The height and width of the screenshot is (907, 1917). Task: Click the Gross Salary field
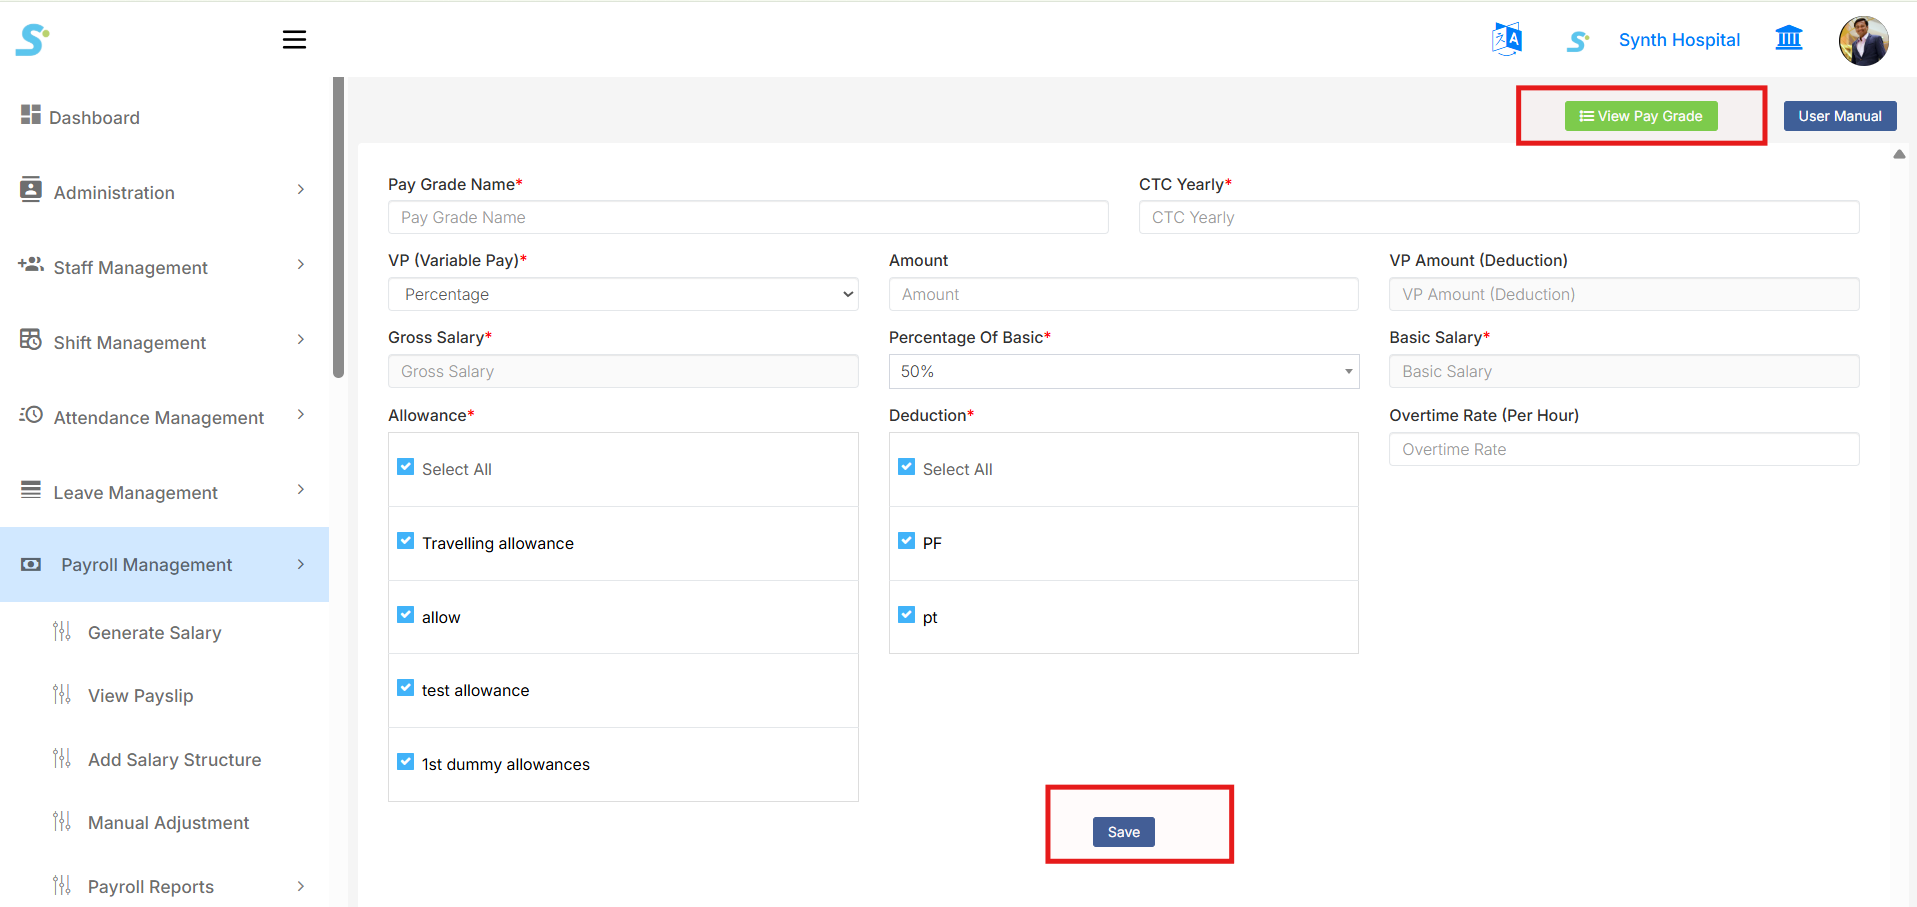(x=623, y=371)
